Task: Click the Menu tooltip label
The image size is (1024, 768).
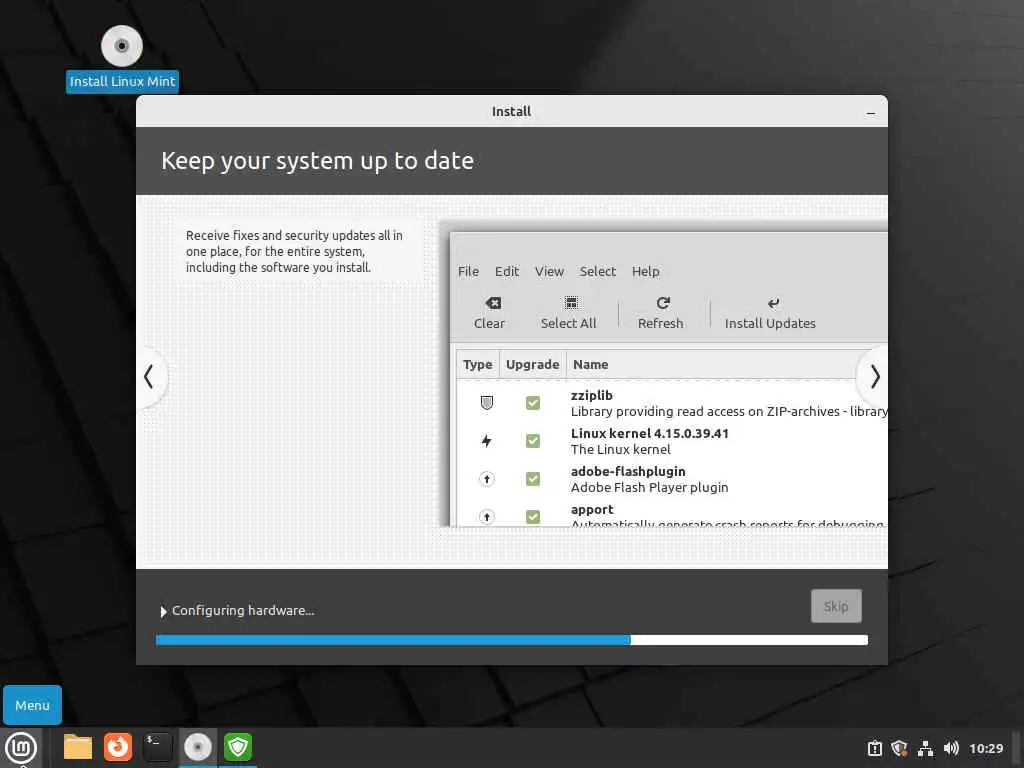Action: point(32,705)
